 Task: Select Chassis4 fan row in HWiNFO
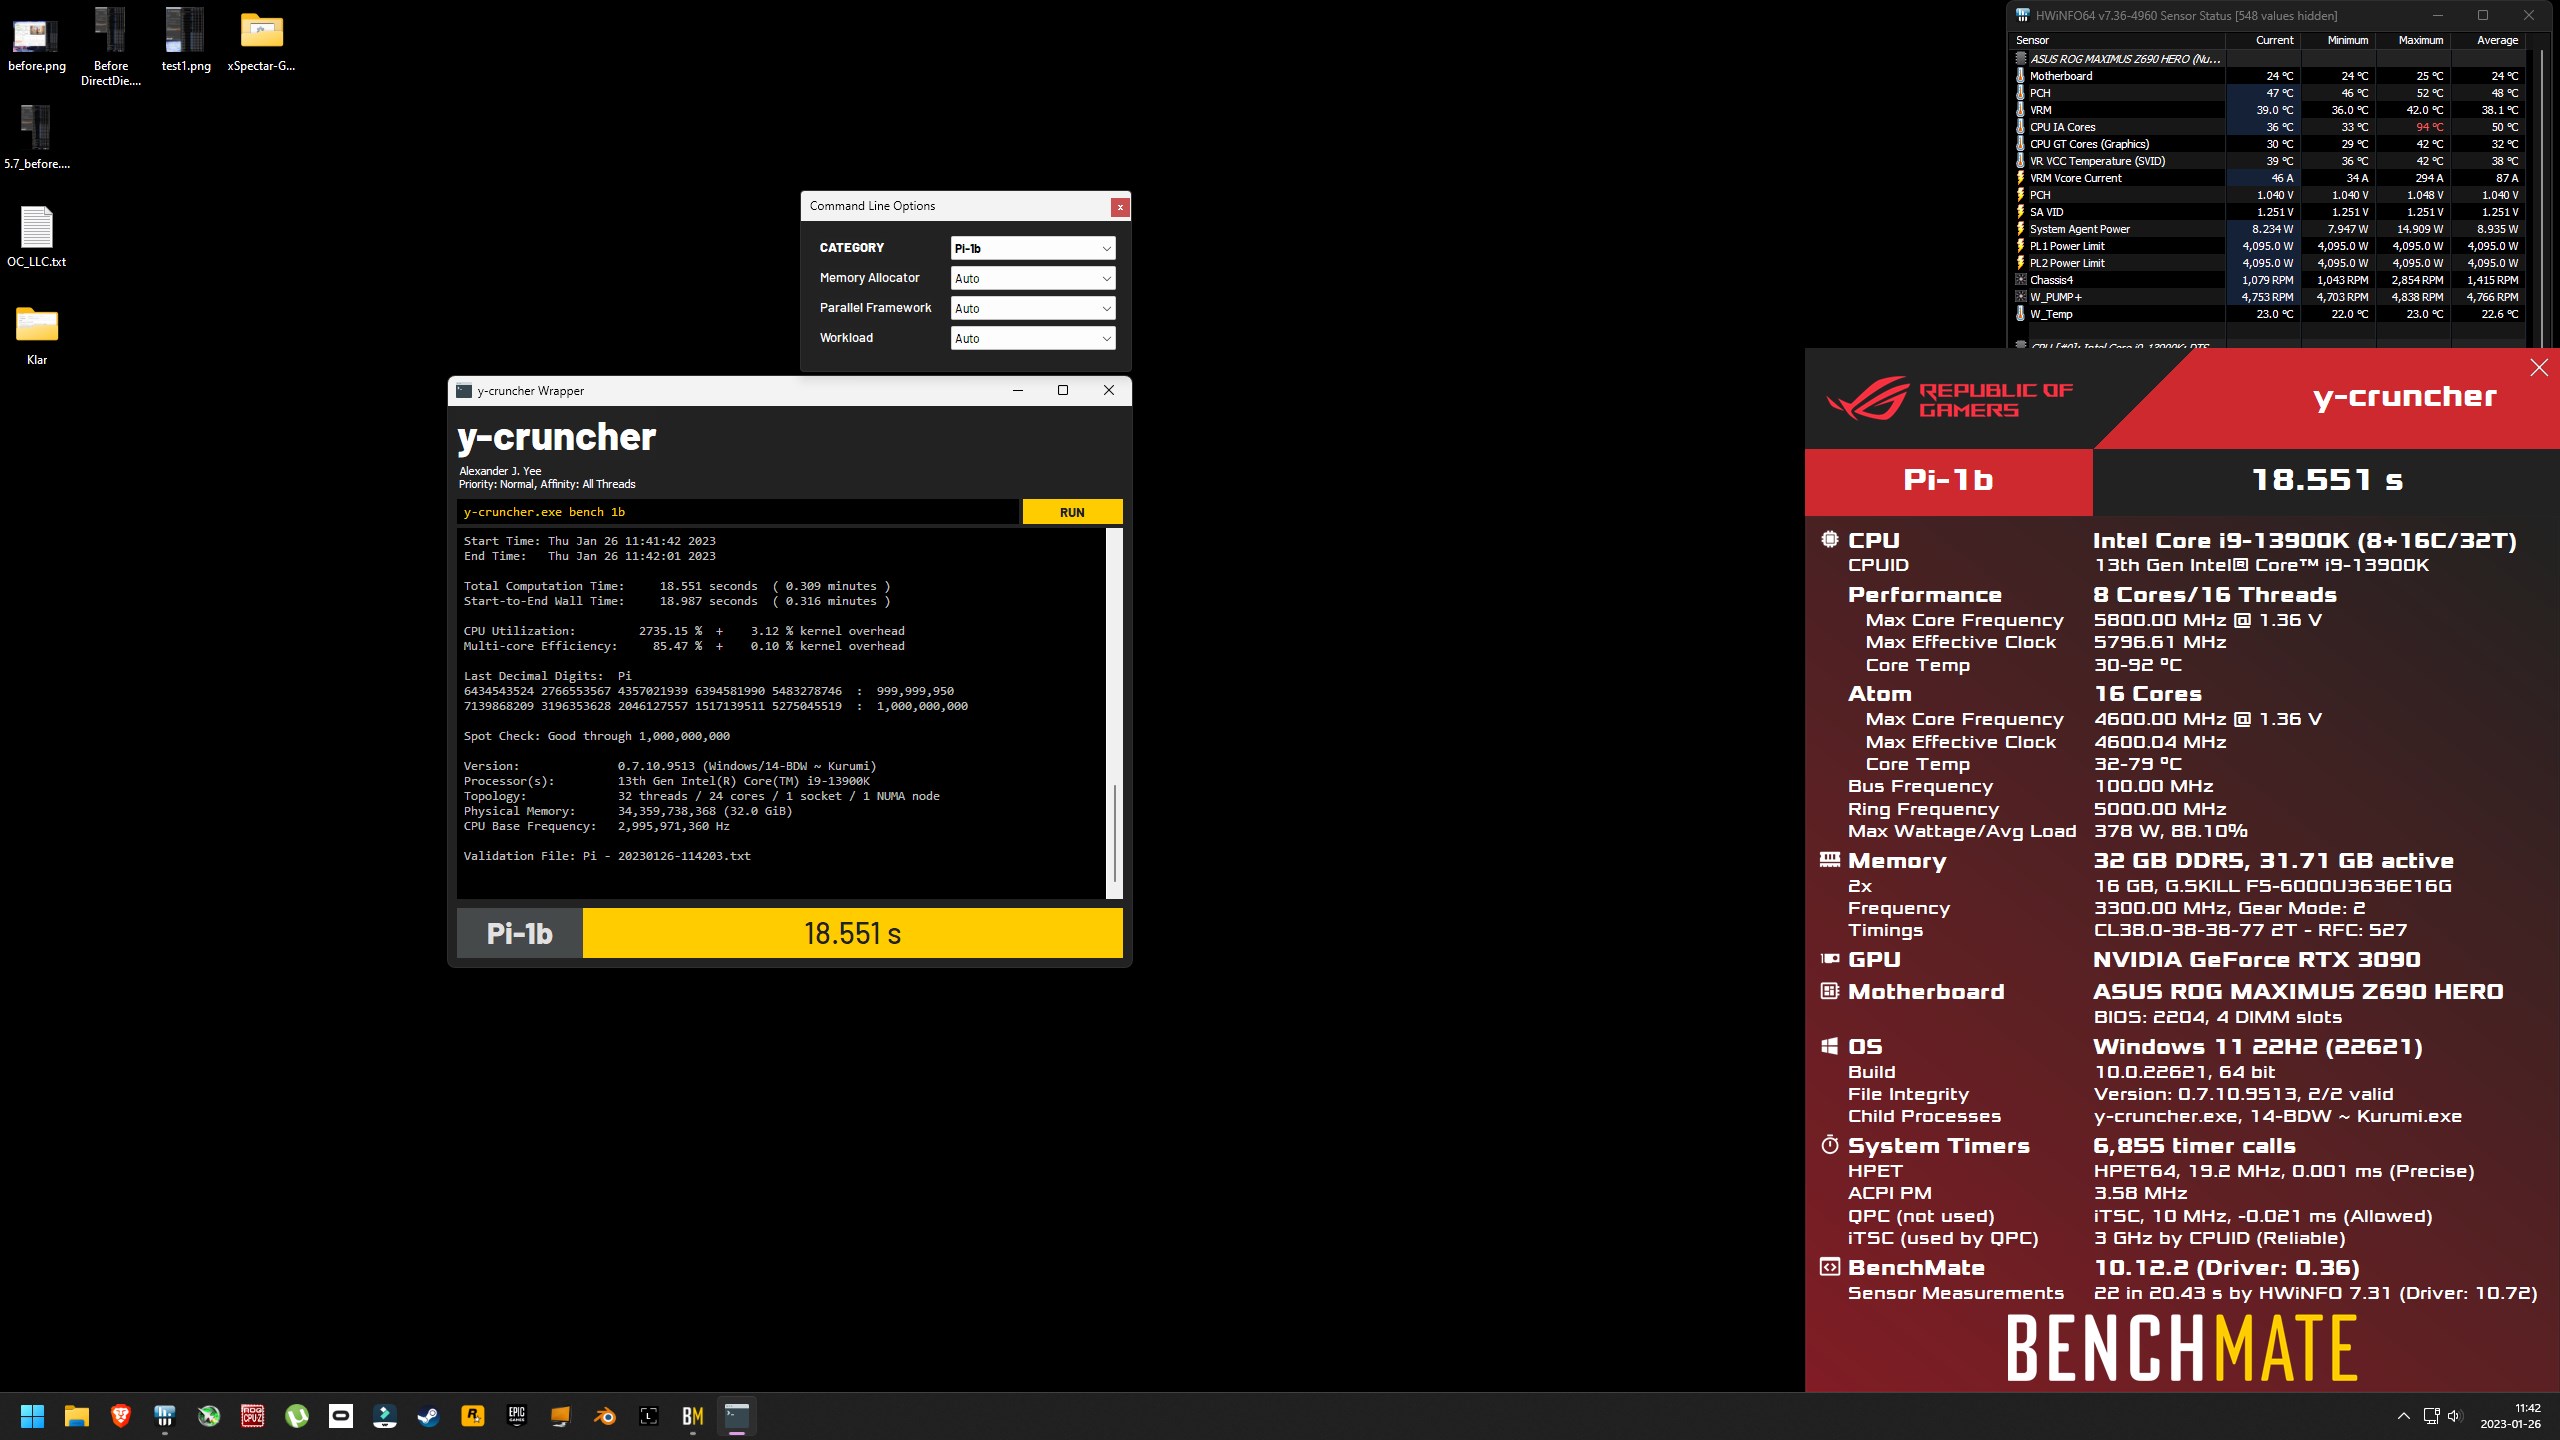pos(2268,280)
